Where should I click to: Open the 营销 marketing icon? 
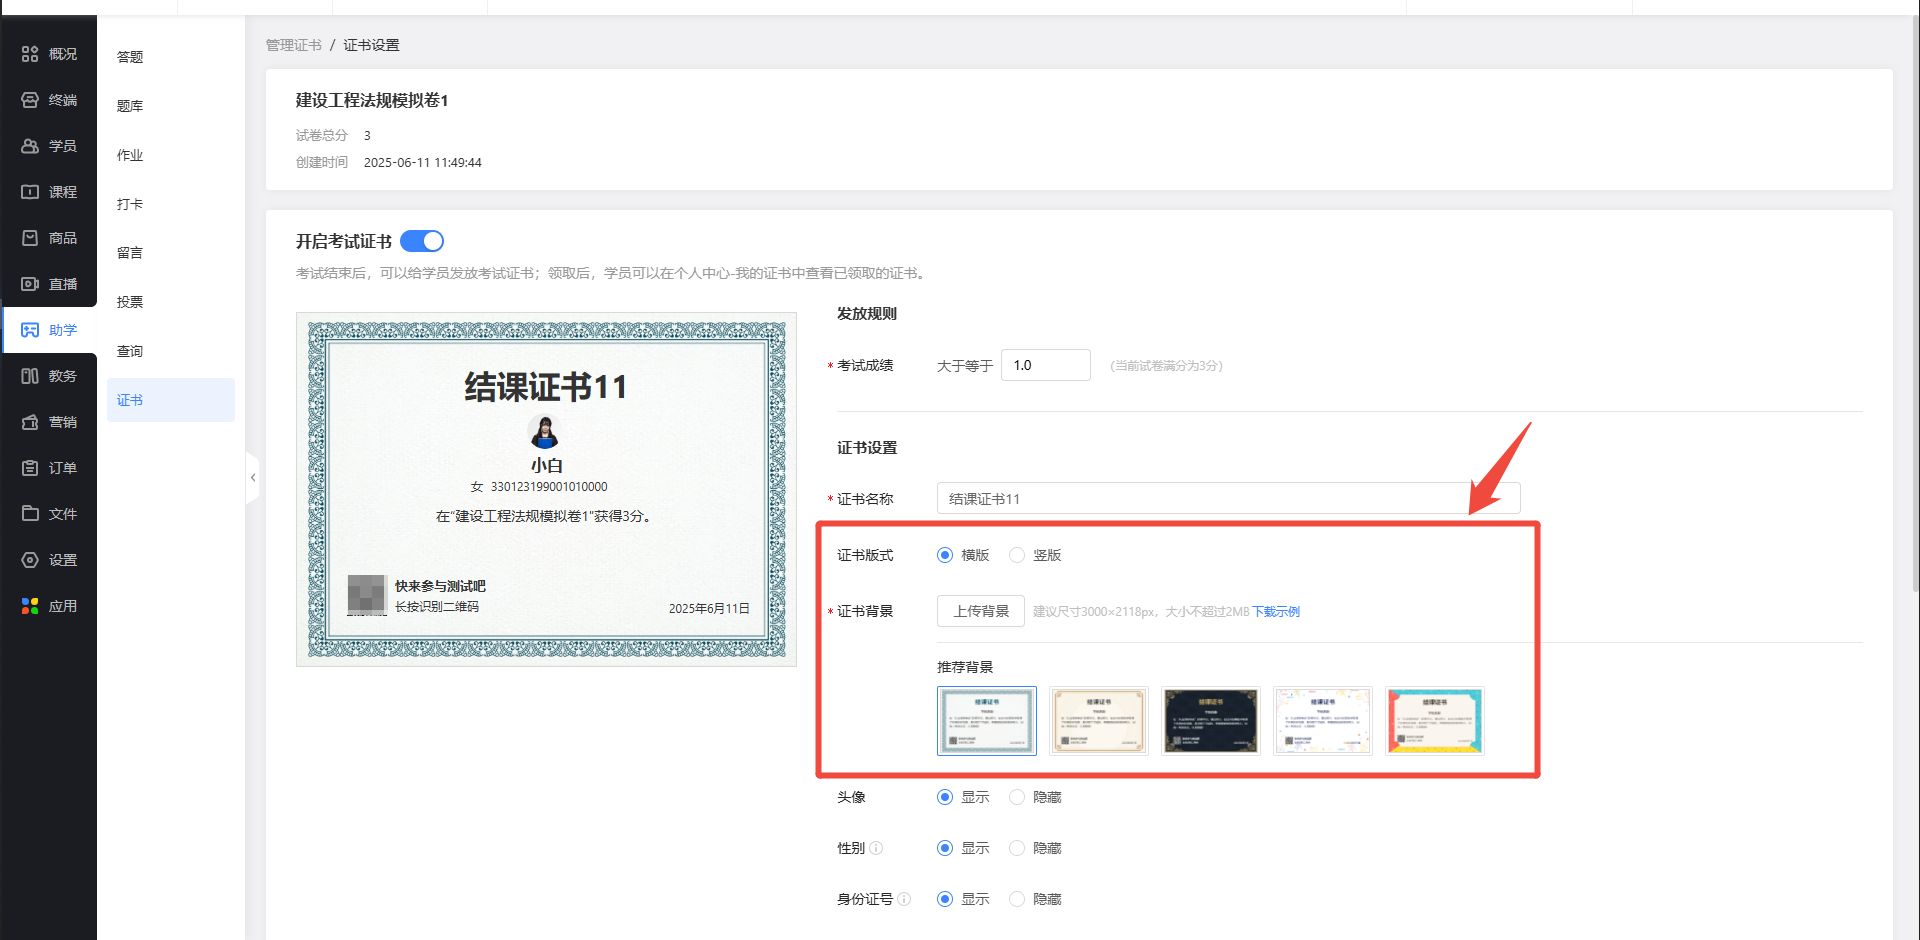click(x=30, y=422)
